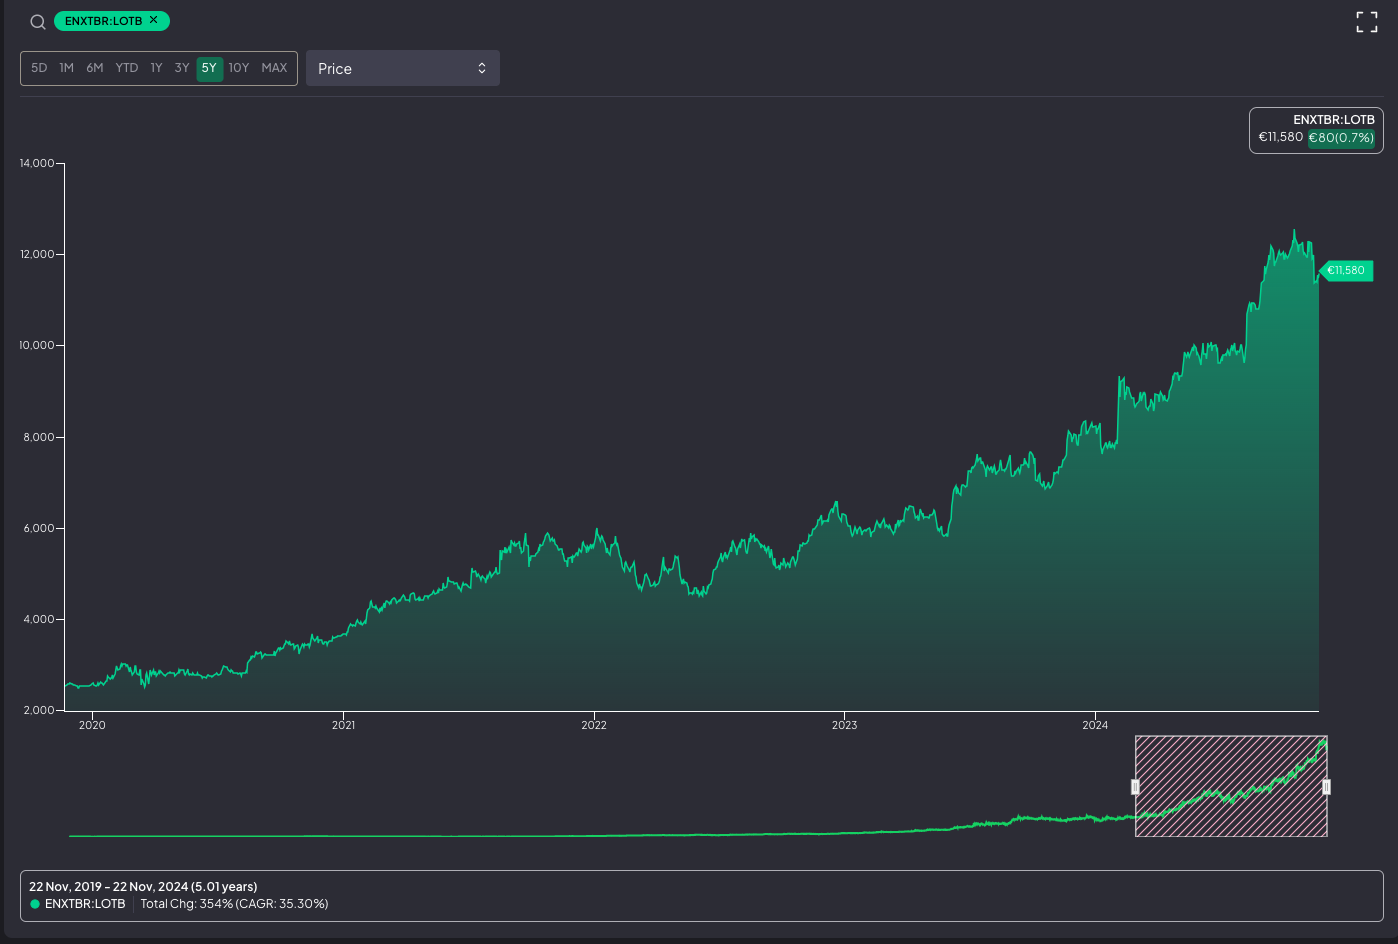1398x944 pixels.
Task: Select the YTD time range
Action: 127,68
